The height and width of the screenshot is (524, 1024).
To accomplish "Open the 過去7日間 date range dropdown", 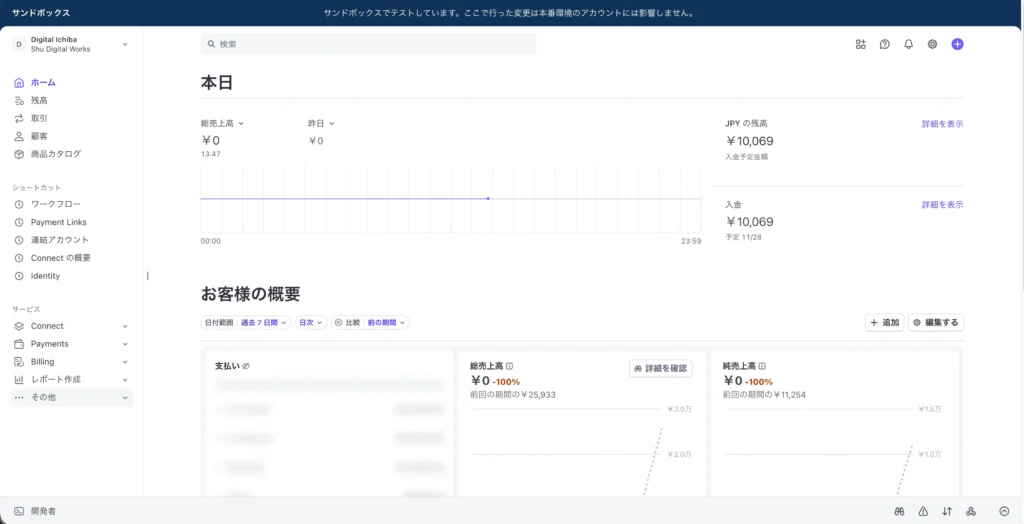I will [x=264, y=323].
